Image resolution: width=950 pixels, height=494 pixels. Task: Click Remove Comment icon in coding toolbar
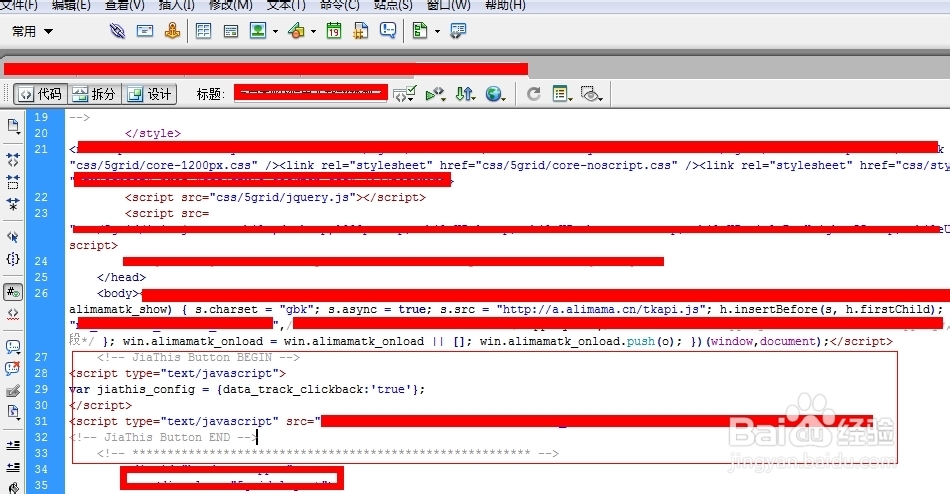tap(13, 369)
